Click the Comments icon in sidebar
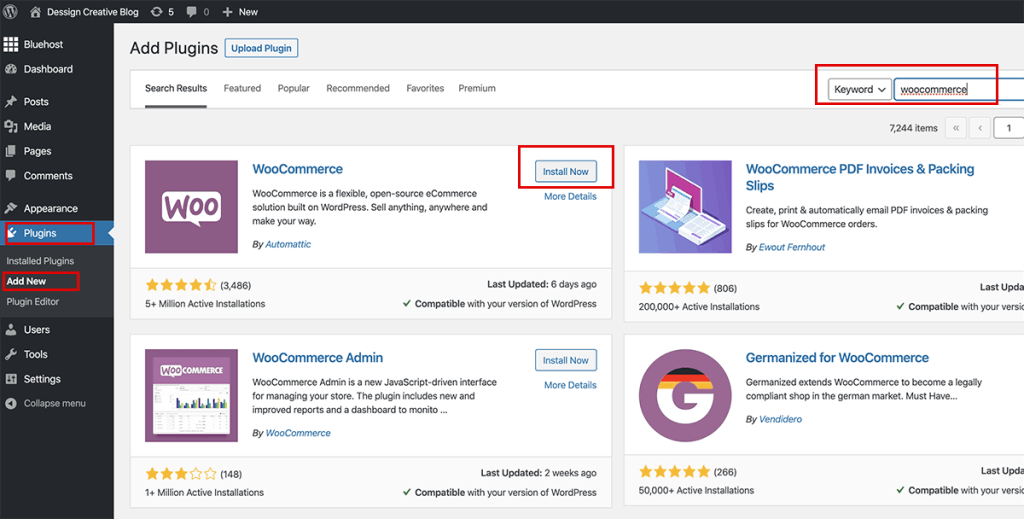The image size is (1024, 519). tap(10, 176)
